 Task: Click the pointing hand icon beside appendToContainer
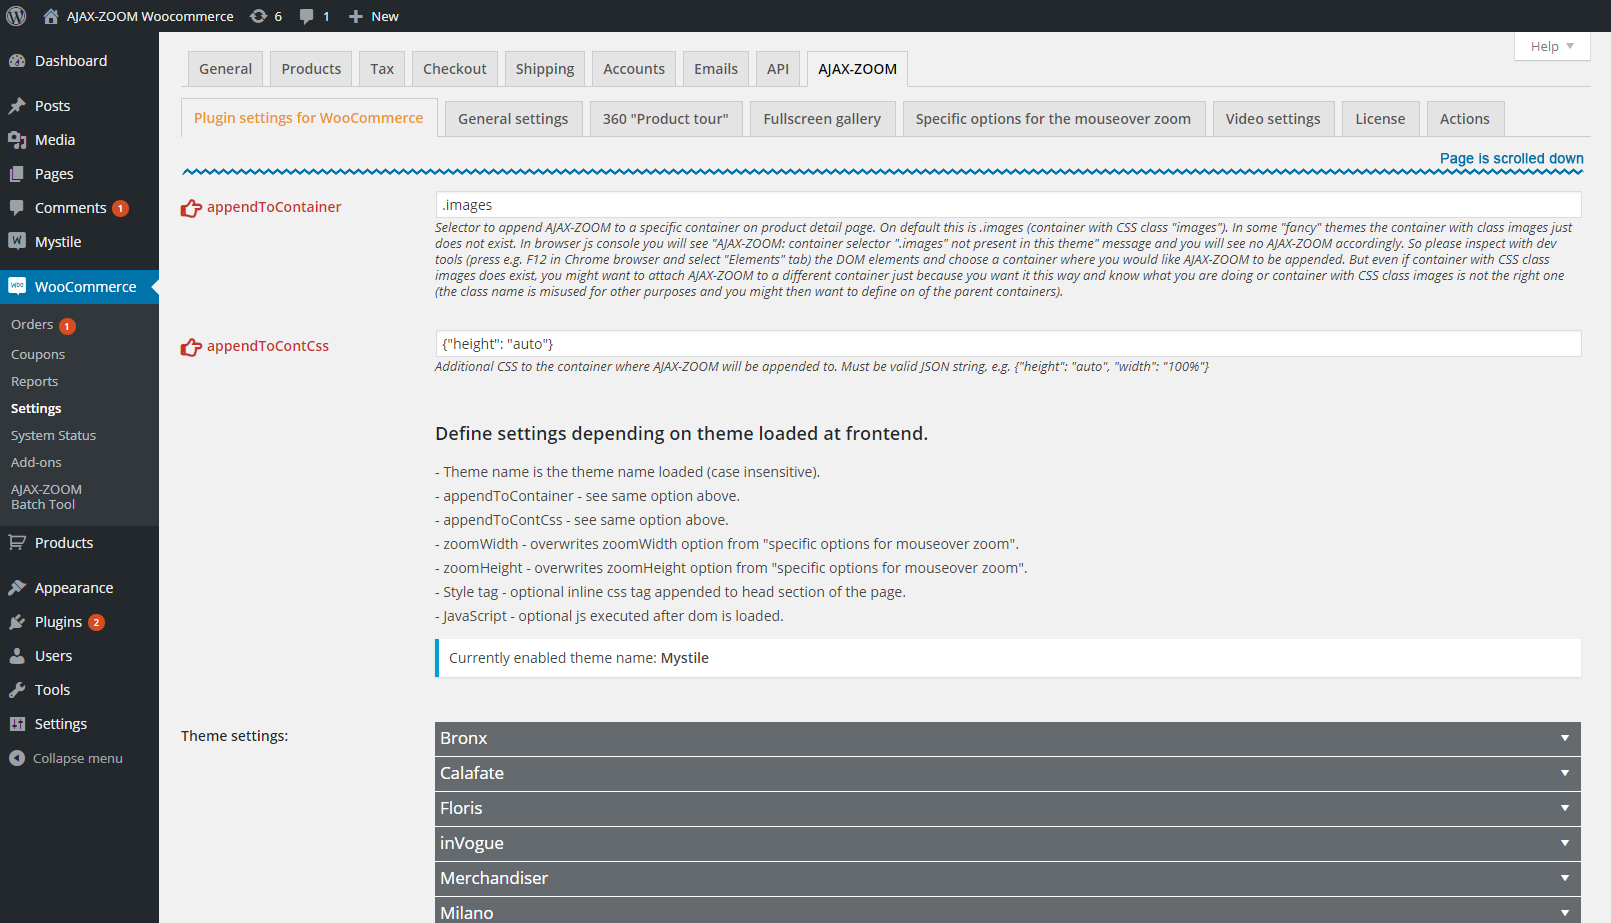point(191,208)
